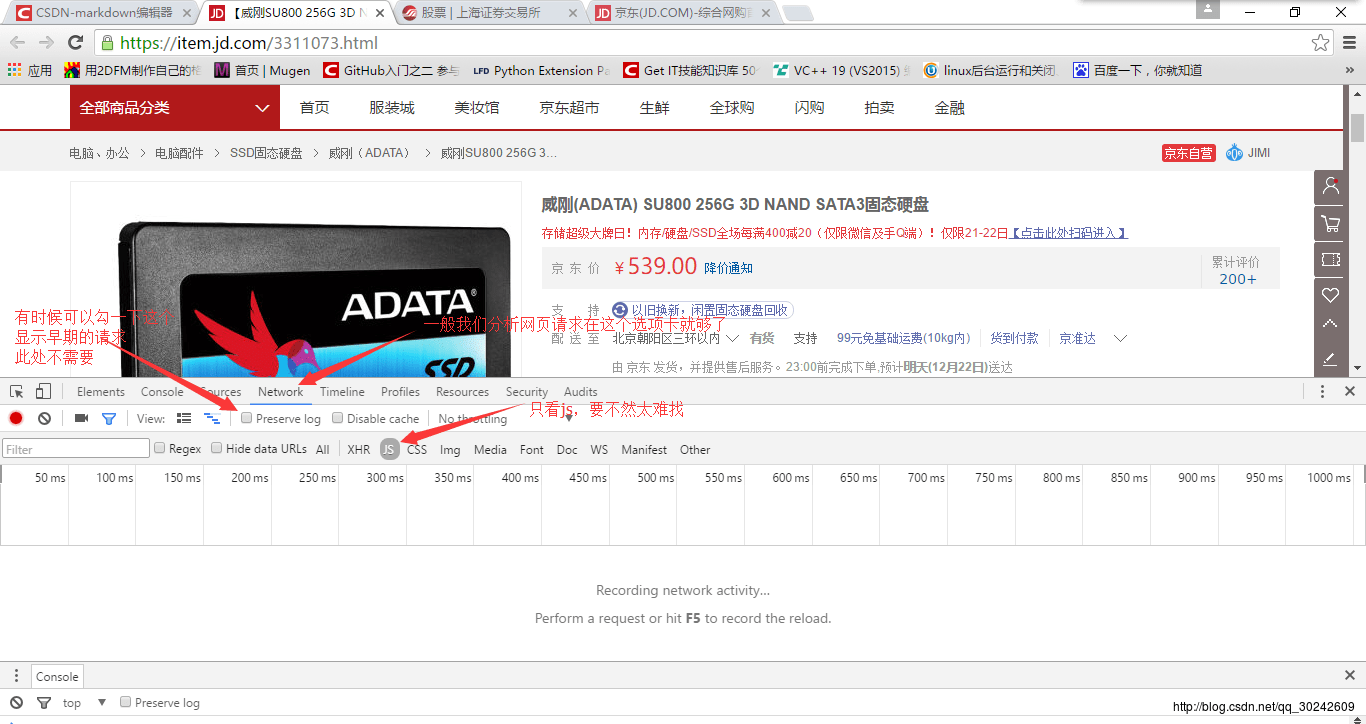
Task: Open the DevTools three-dot customize menu
Action: [x=1322, y=392]
